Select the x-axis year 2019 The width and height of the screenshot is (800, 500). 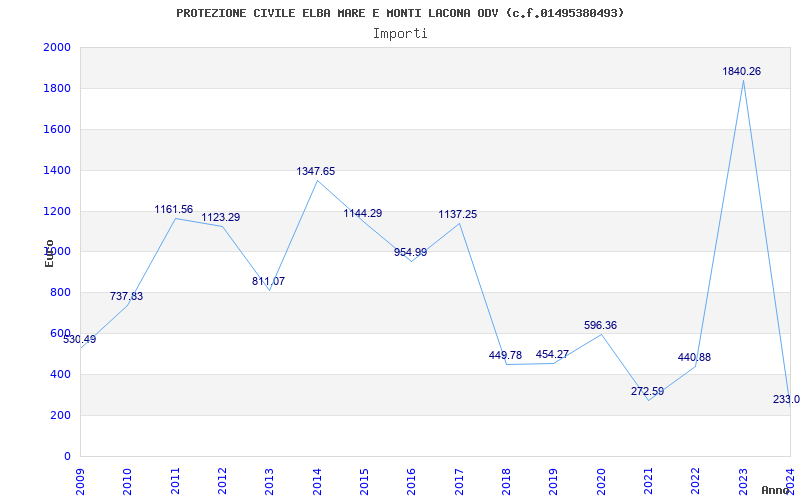point(554,482)
